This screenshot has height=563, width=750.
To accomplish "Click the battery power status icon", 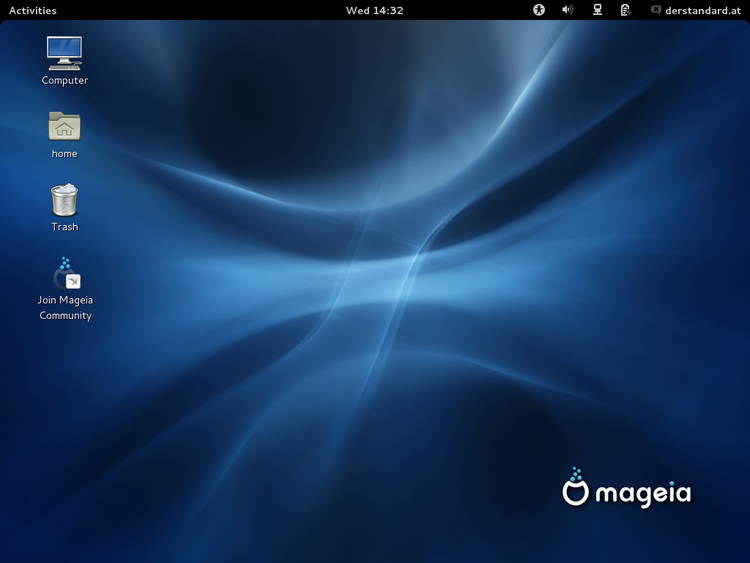I will point(625,10).
